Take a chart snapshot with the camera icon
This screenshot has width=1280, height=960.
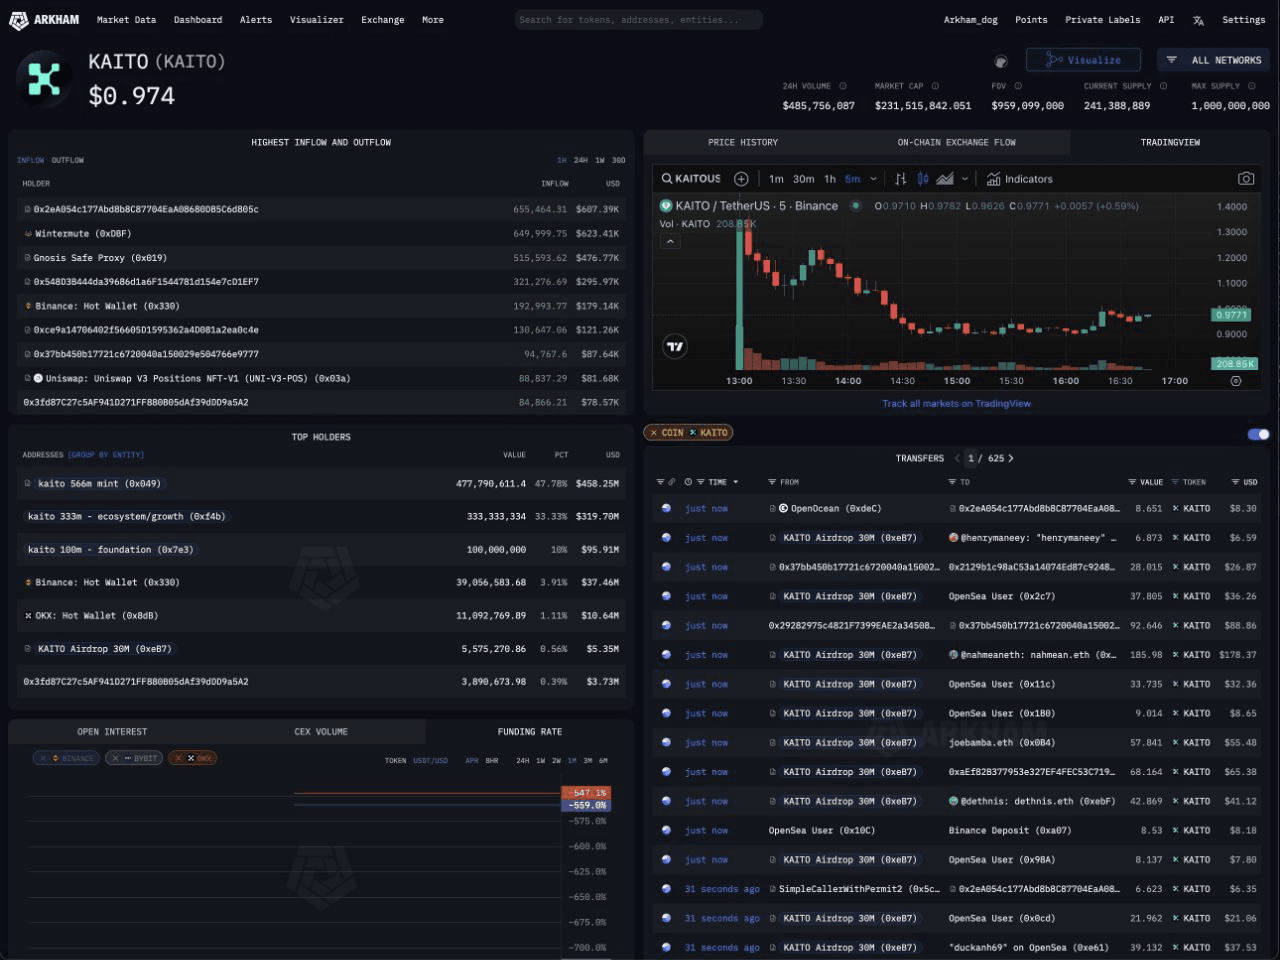coord(1245,179)
